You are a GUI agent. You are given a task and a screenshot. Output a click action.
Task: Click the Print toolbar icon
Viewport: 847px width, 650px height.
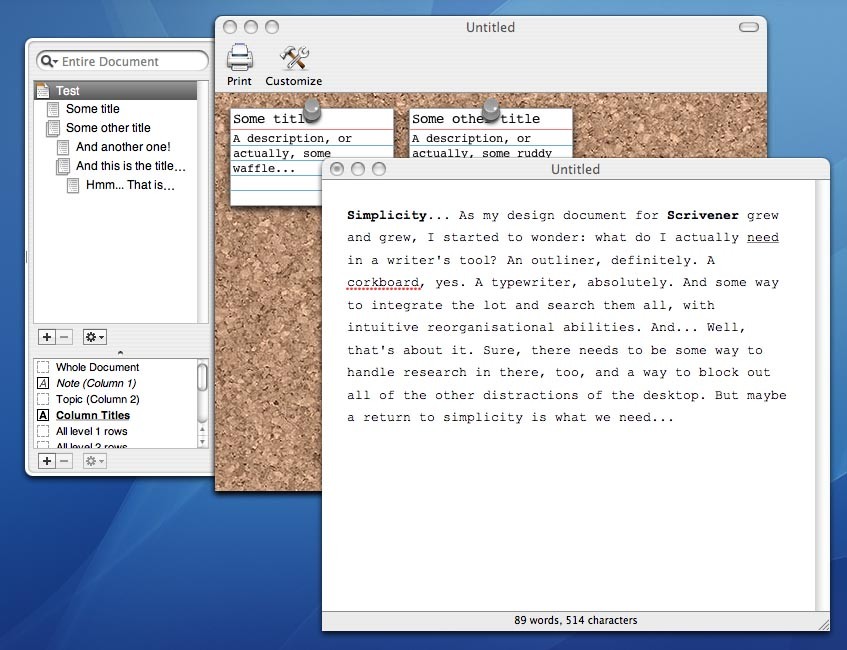point(239,59)
